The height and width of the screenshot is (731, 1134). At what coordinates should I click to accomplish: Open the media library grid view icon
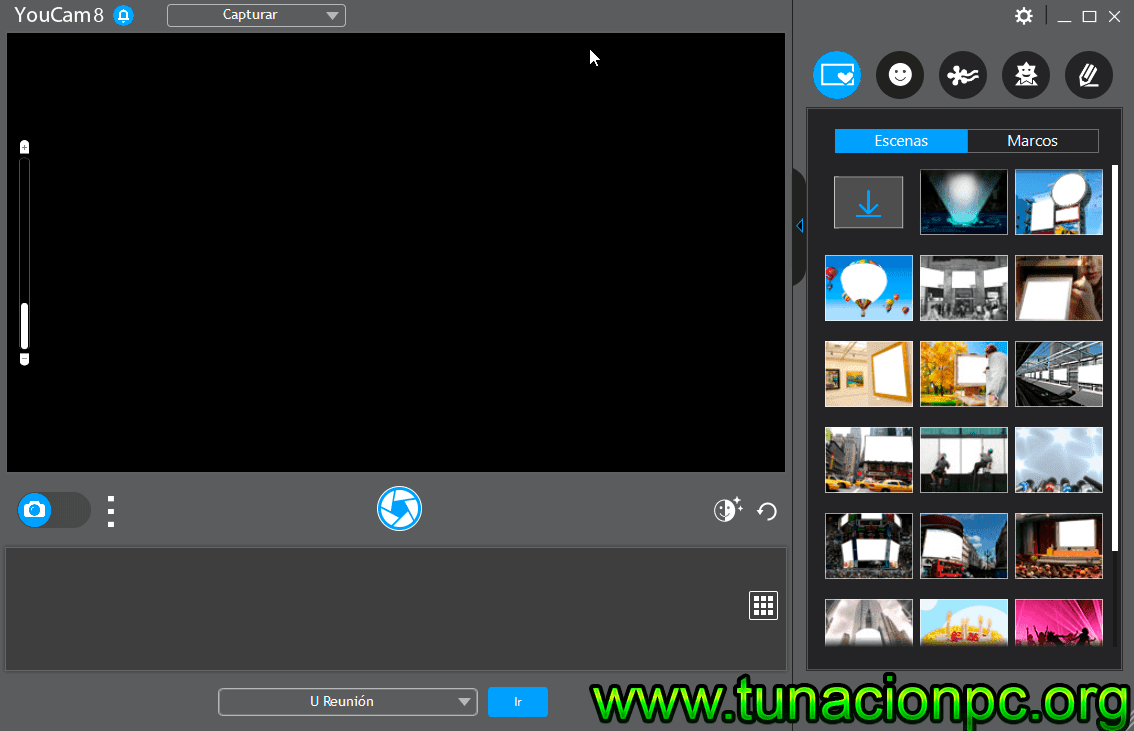[x=763, y=606]
